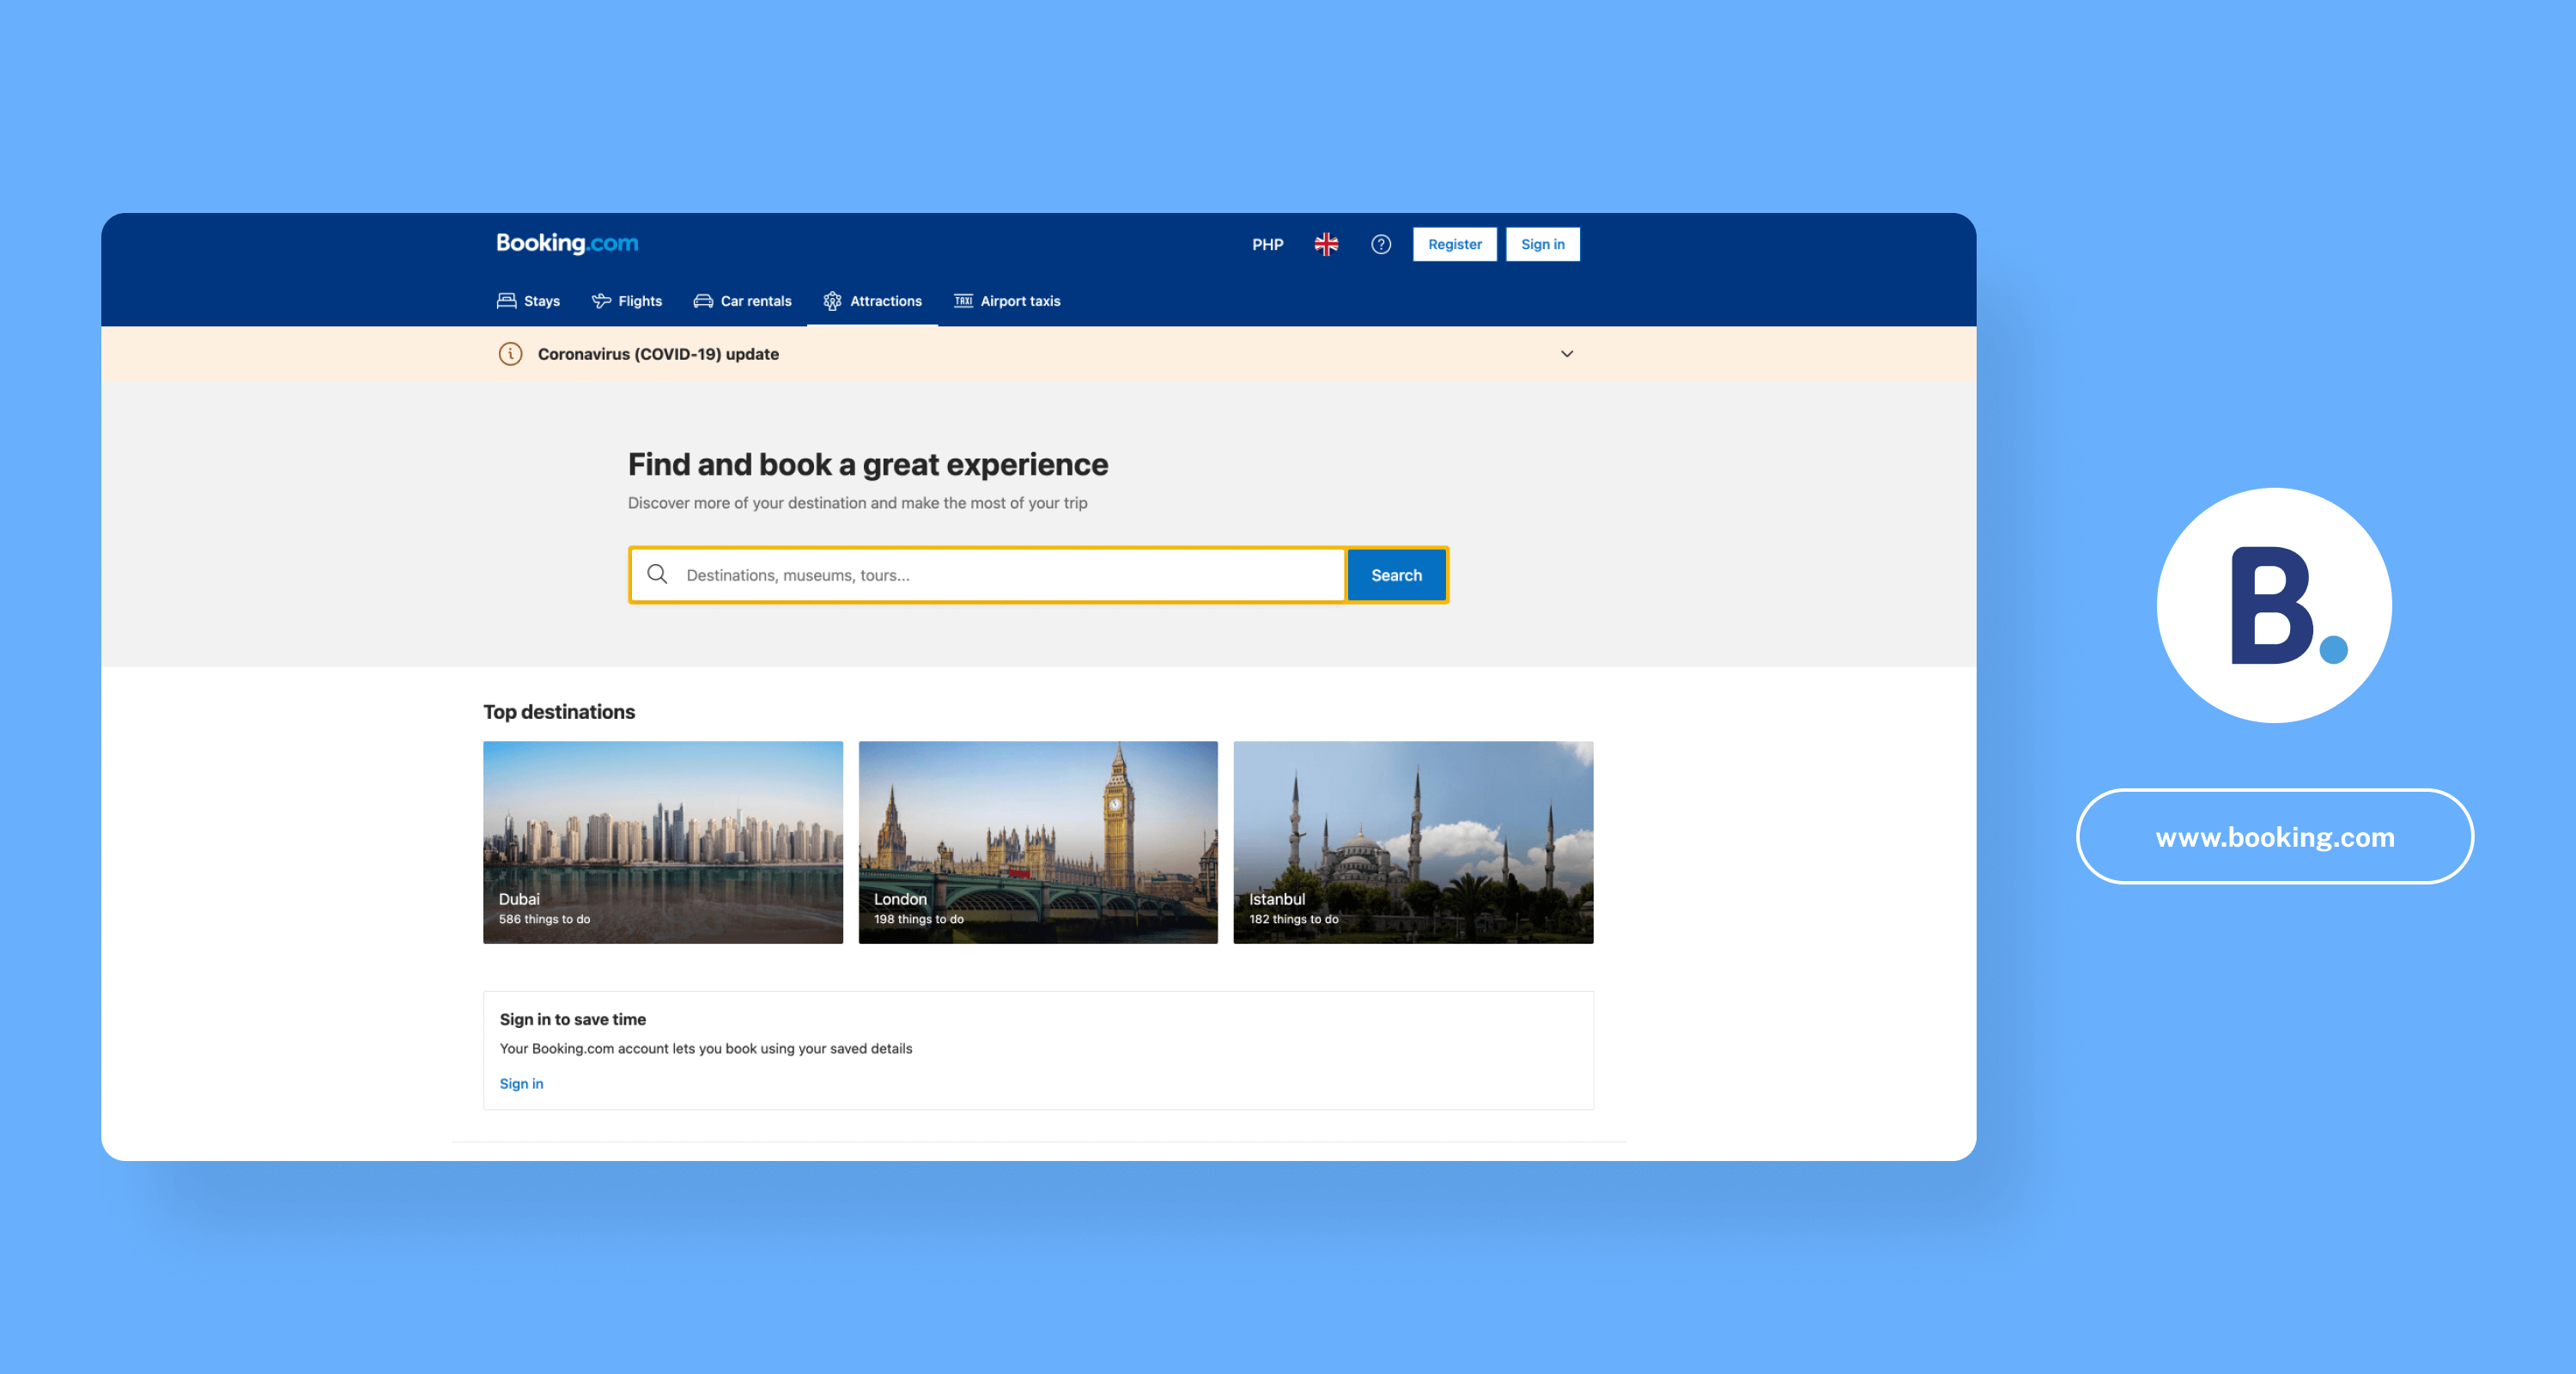Select the Istanbul destination thumbnail
2576x1374 pixels.
1412,841
